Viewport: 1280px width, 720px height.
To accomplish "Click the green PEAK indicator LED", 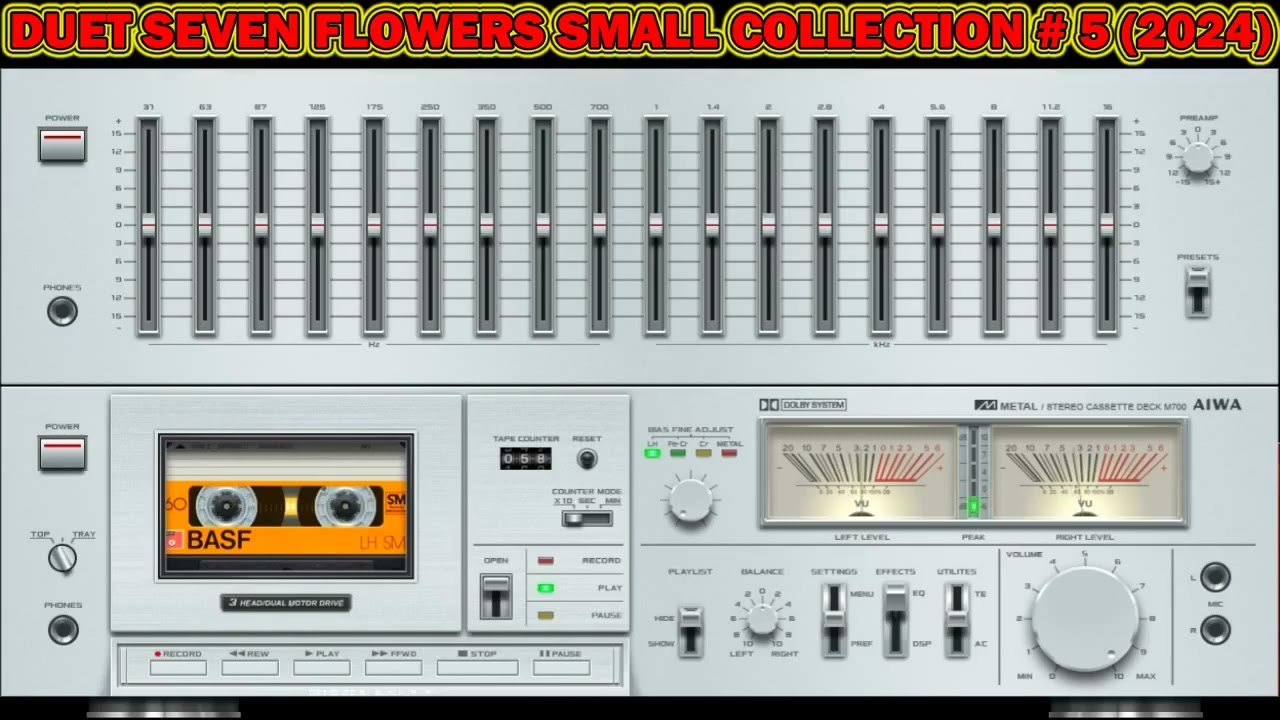I will 973,506.
